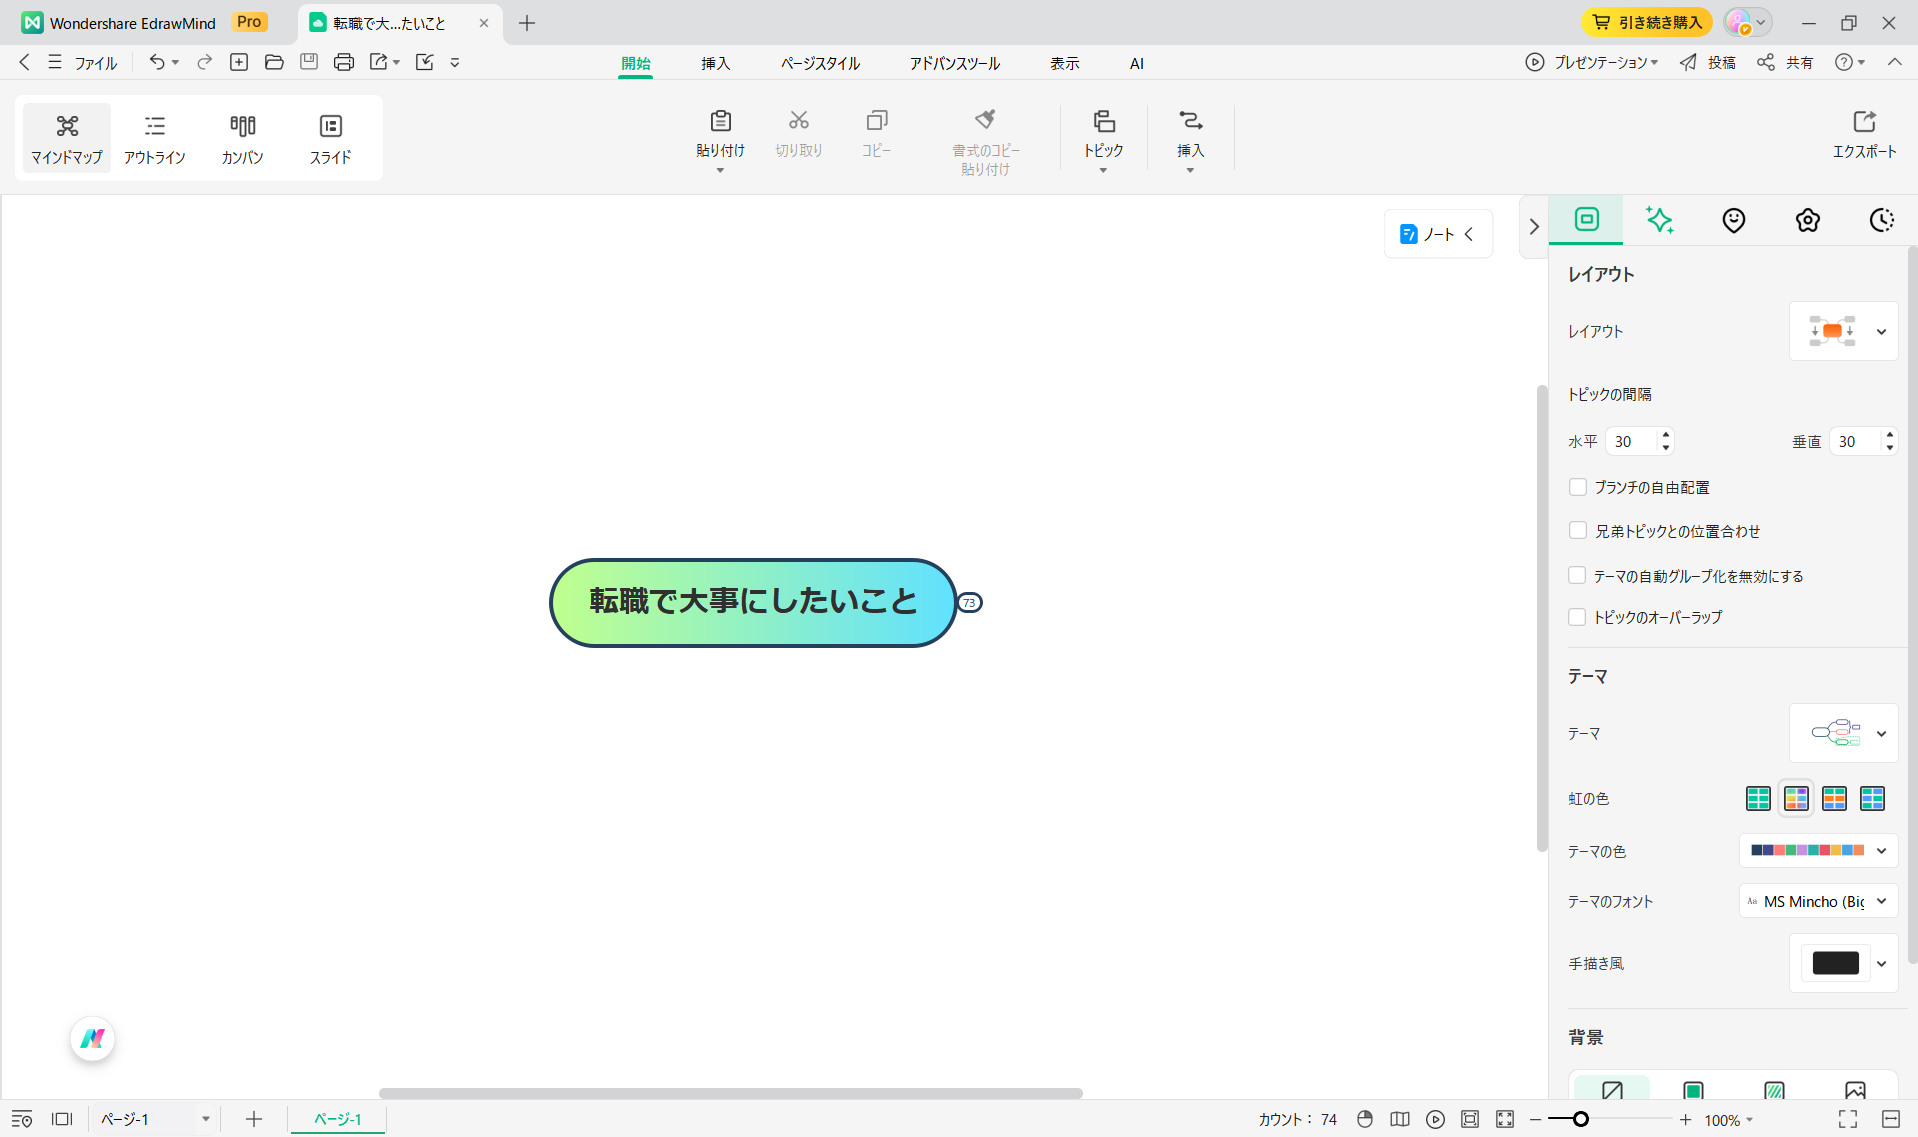The height and width of the screenshot is (1137, 1918).
Task: Expand the ページ-1 page selector dropdown
Action: point(206,1119)
